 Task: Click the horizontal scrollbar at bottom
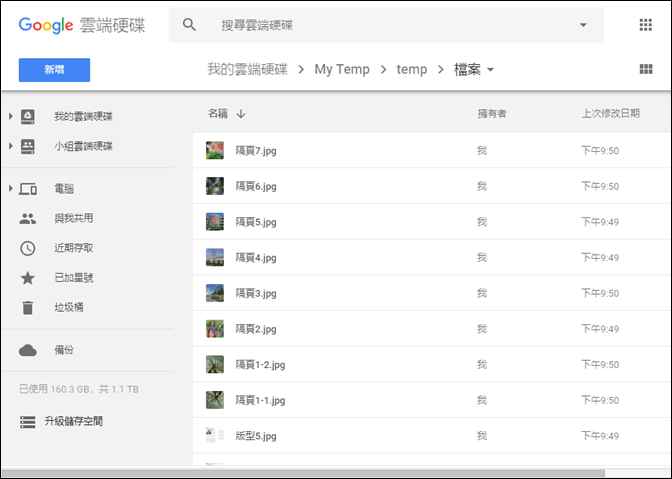(303, 473)
